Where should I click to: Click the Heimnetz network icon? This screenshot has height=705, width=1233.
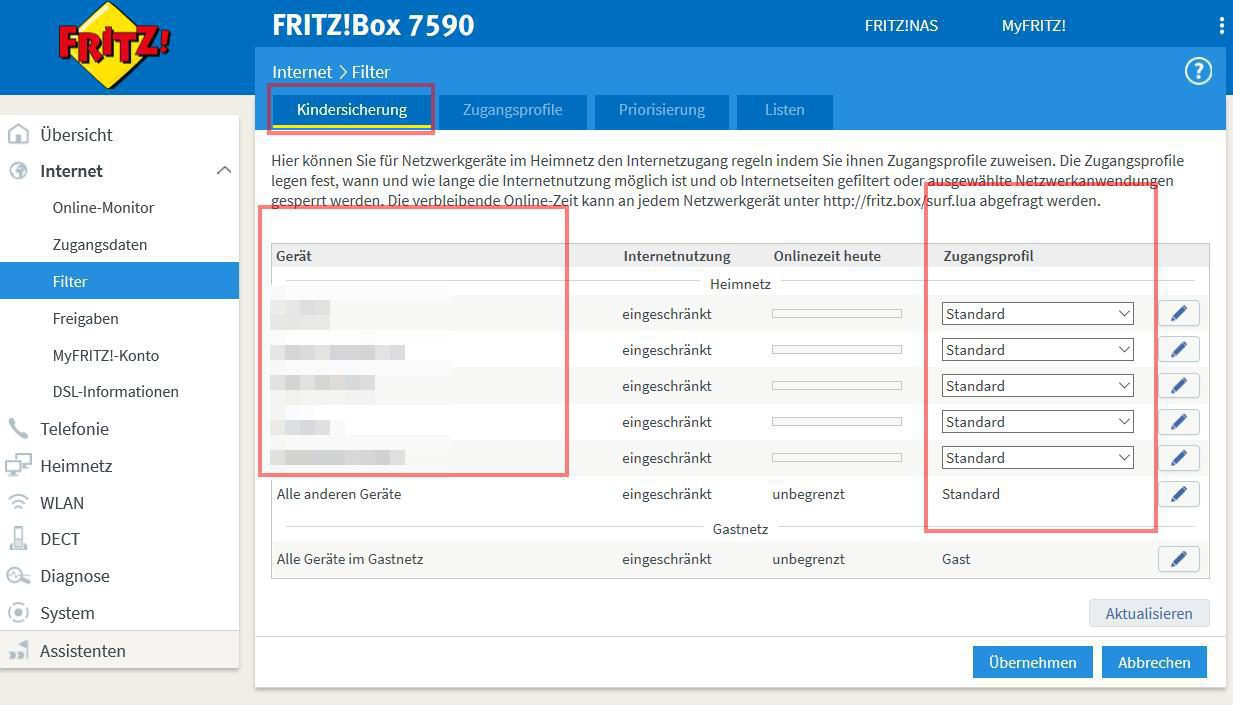click(18, 465)
